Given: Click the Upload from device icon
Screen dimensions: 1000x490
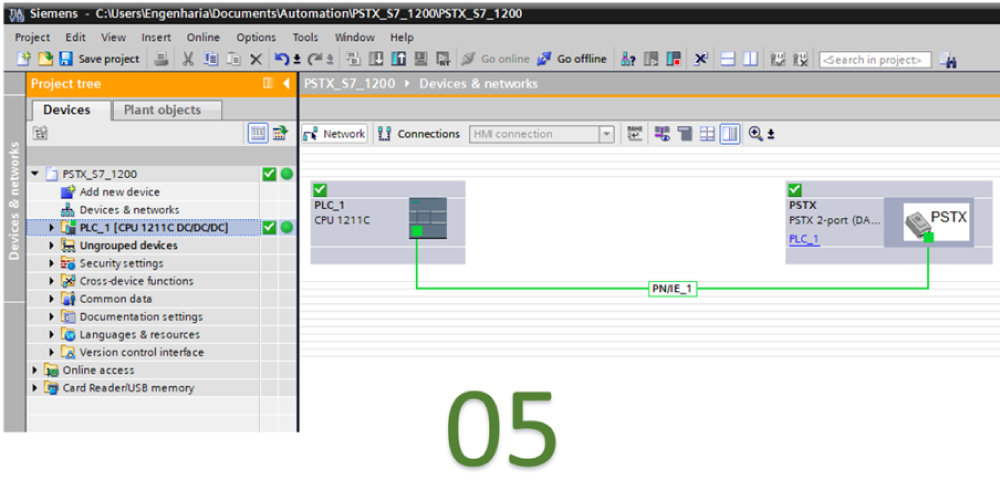Looking at the screenshot, I should pos(399,59).
